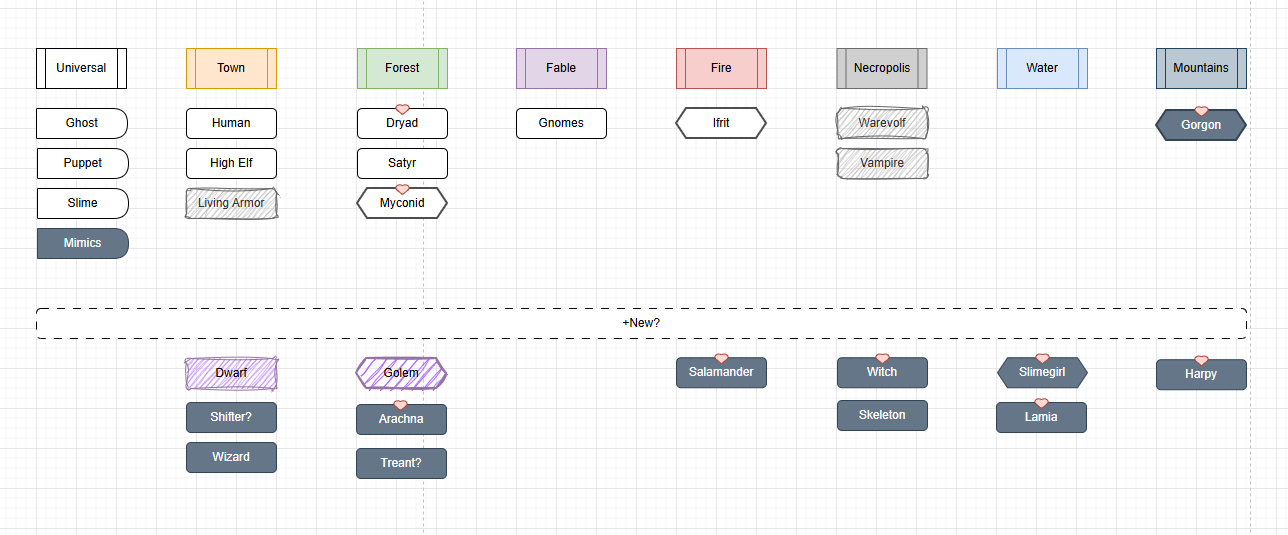Click the heart icon above Lamia
This screenshot has height=535, width=1288.
coord(1041,403)
